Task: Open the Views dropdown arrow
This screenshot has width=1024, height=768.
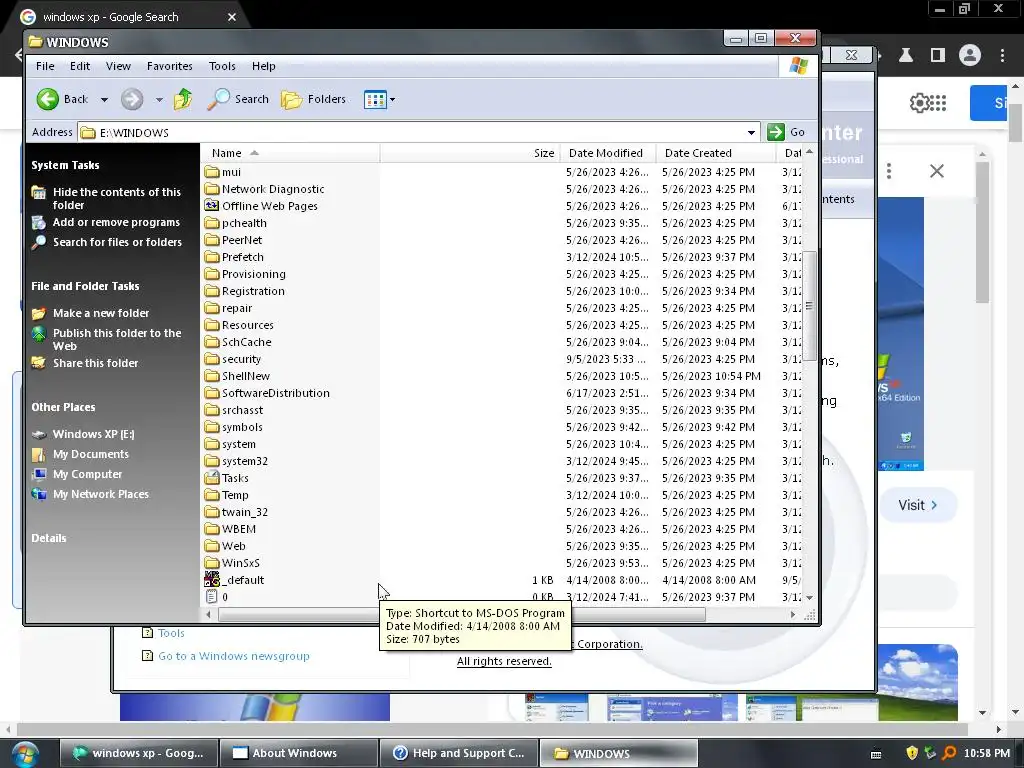Action: pos(392,100)
